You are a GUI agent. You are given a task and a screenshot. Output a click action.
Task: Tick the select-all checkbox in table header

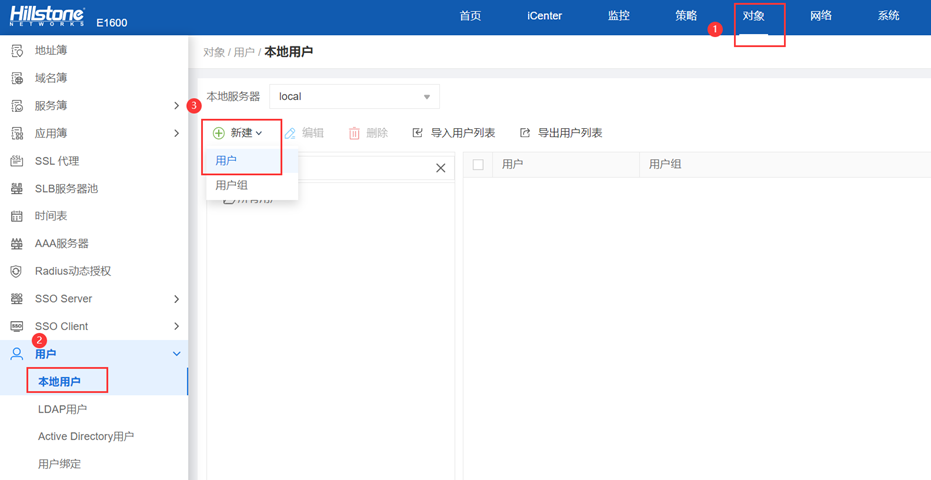click(478, 165)
